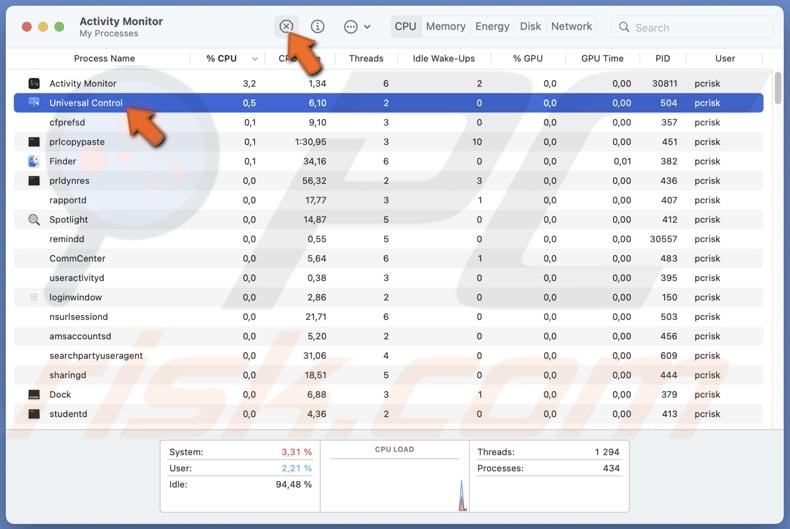Click the vertical scrollbar of process list
The height and width of the screenshot is (529, 790).
778,88
